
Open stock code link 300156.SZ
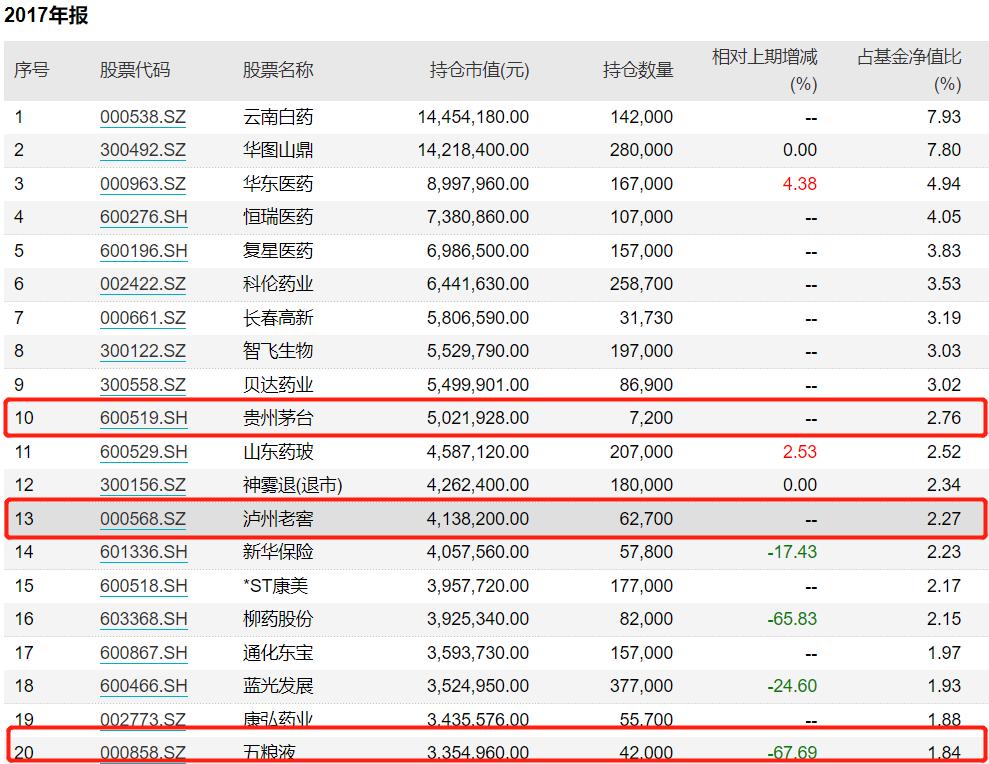coord(143,485)
